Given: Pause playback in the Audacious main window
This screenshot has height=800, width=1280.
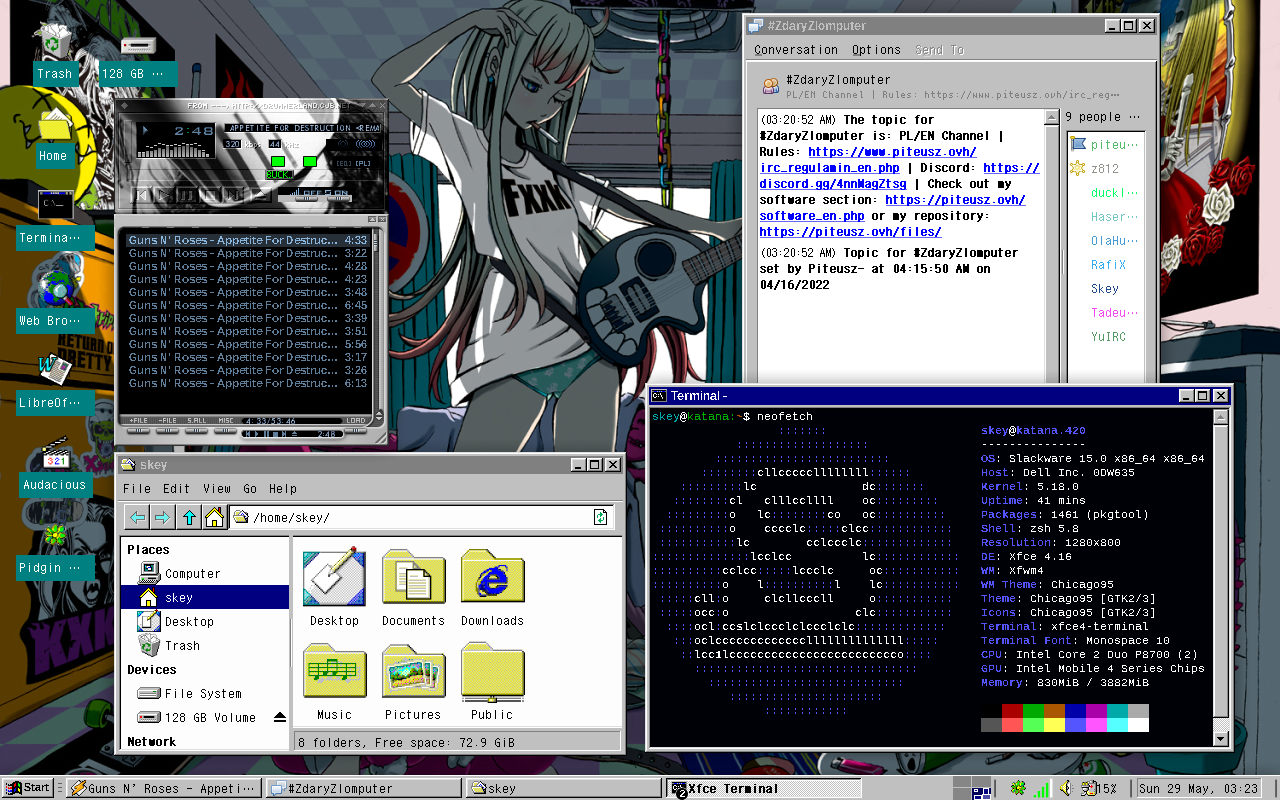Looking at the screenshot, I should (x=187, y=195).
